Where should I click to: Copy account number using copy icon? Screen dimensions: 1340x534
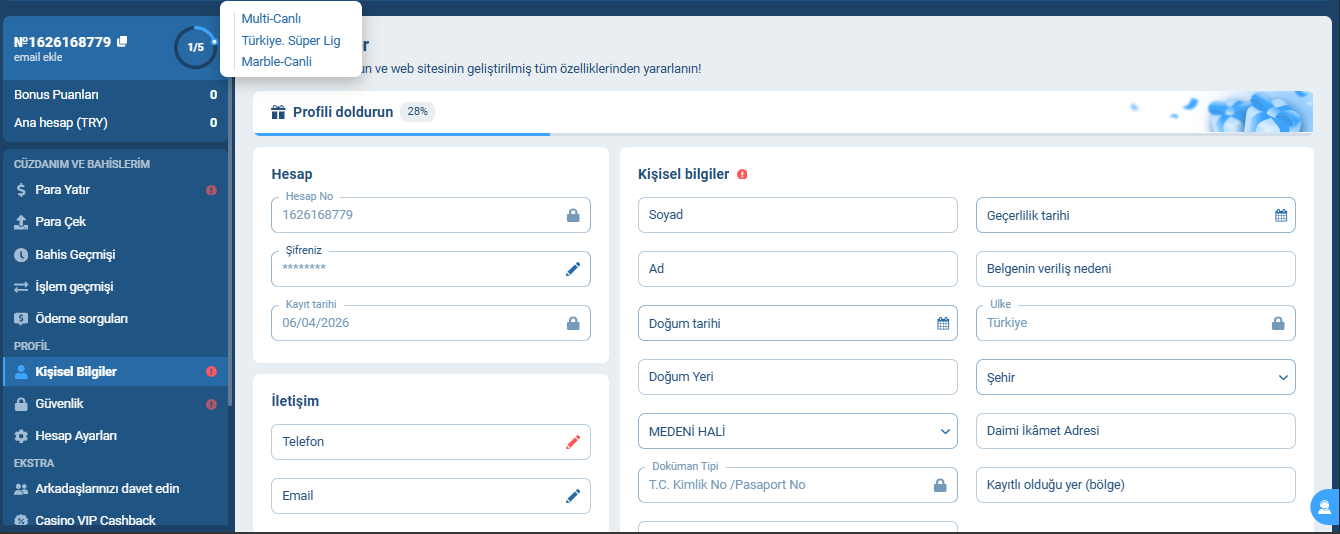pos(122,41)
